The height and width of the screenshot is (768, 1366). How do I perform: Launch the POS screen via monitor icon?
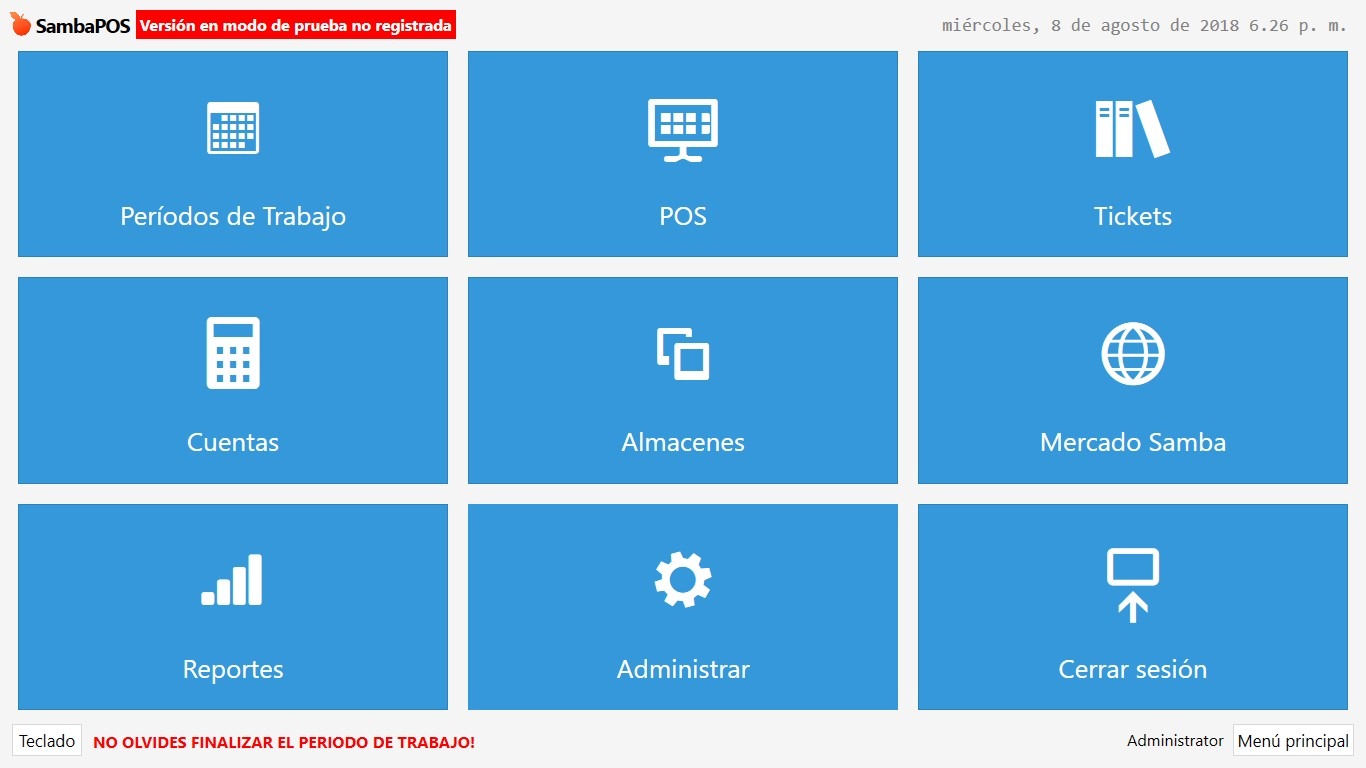[x=683, y=130]
